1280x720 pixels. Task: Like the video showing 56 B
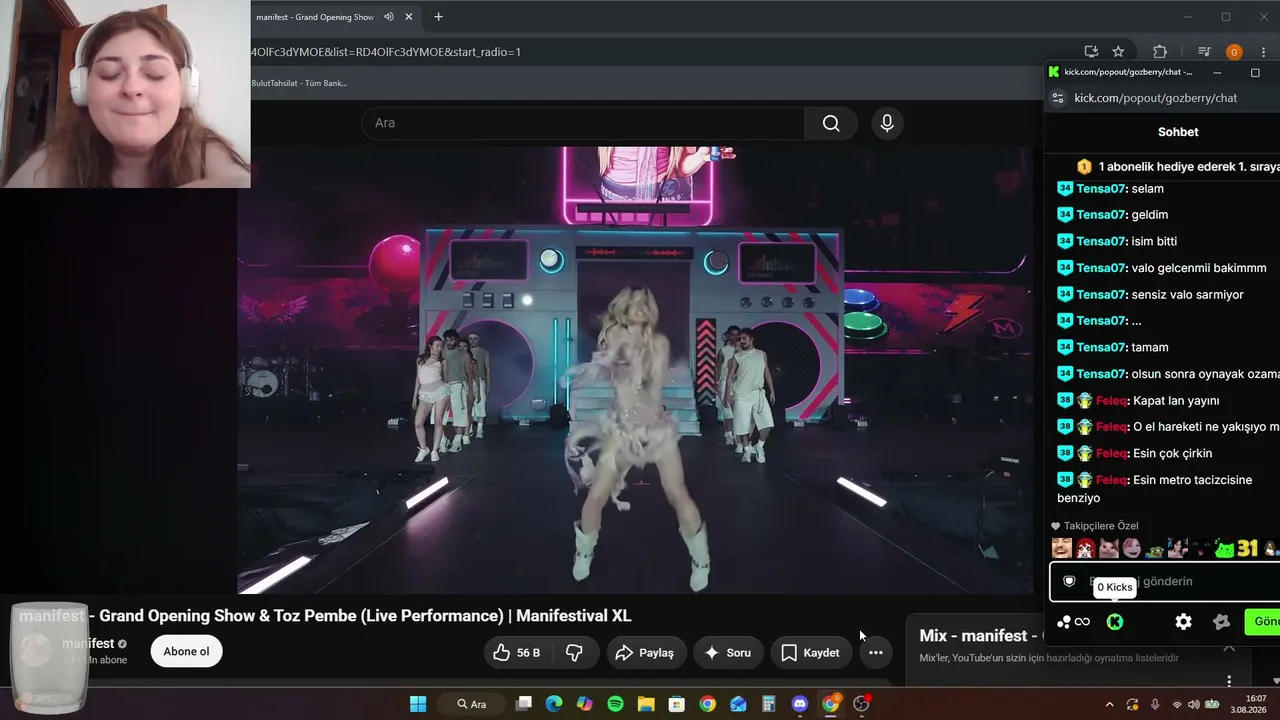tap(517, 653)
